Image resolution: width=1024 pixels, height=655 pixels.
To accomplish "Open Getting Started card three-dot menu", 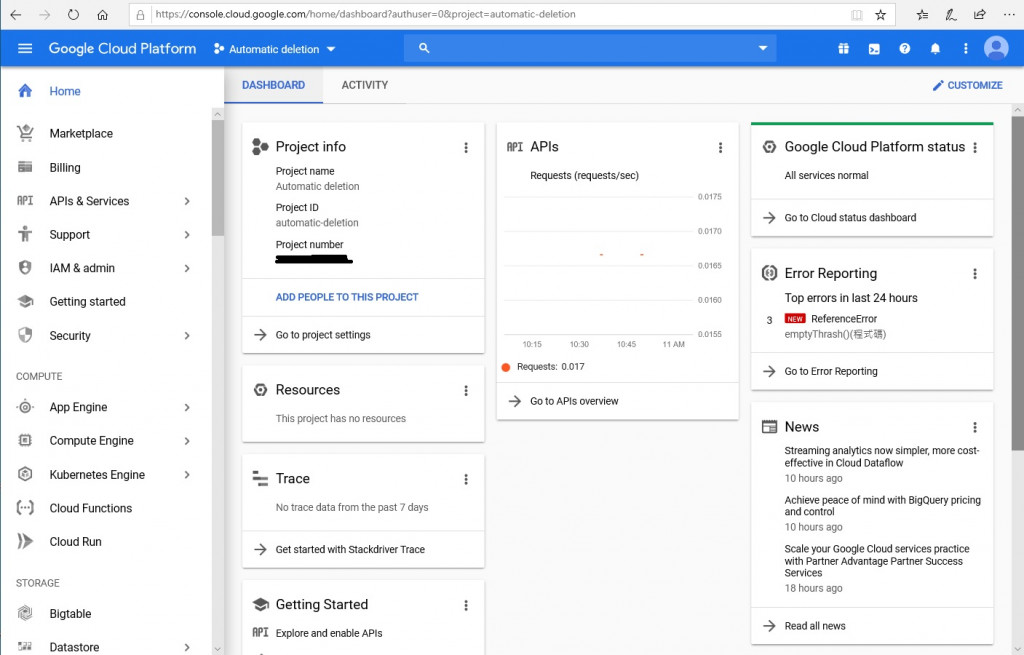I will click(466, 605).
